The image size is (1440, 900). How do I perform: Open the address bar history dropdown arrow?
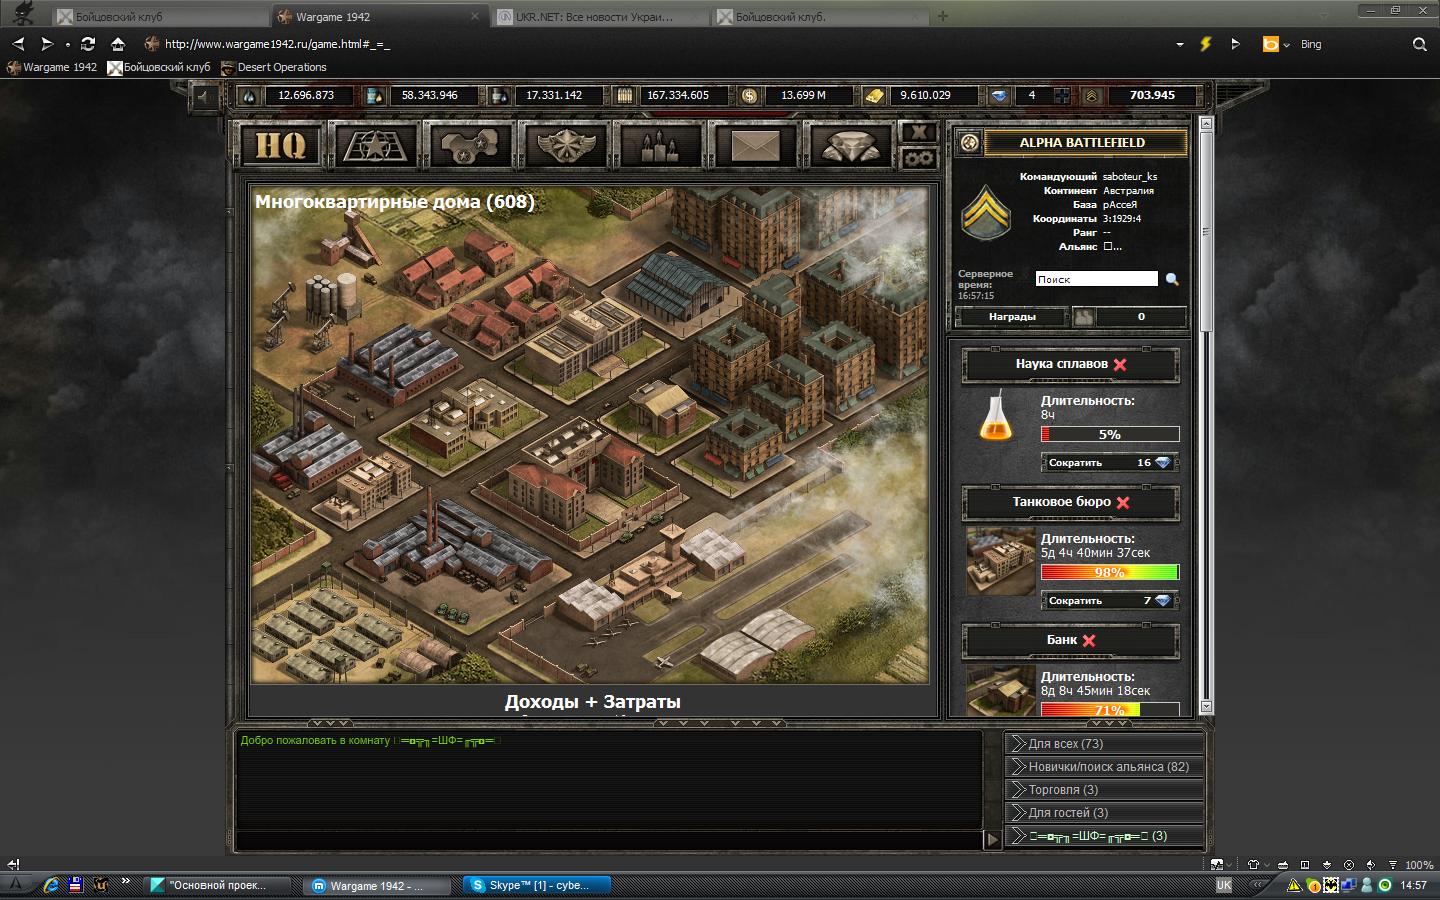point(1180,45)
